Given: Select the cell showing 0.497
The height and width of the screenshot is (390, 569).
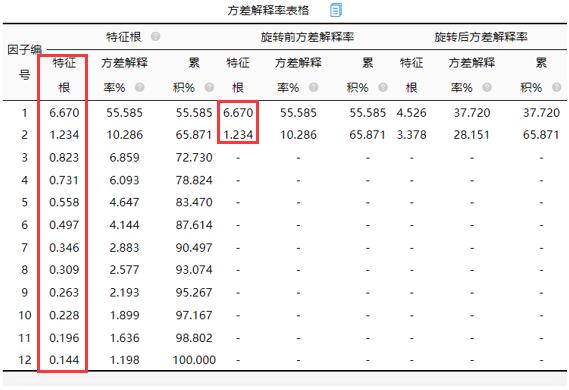Looking at the screenshot, I should (64, 225).
